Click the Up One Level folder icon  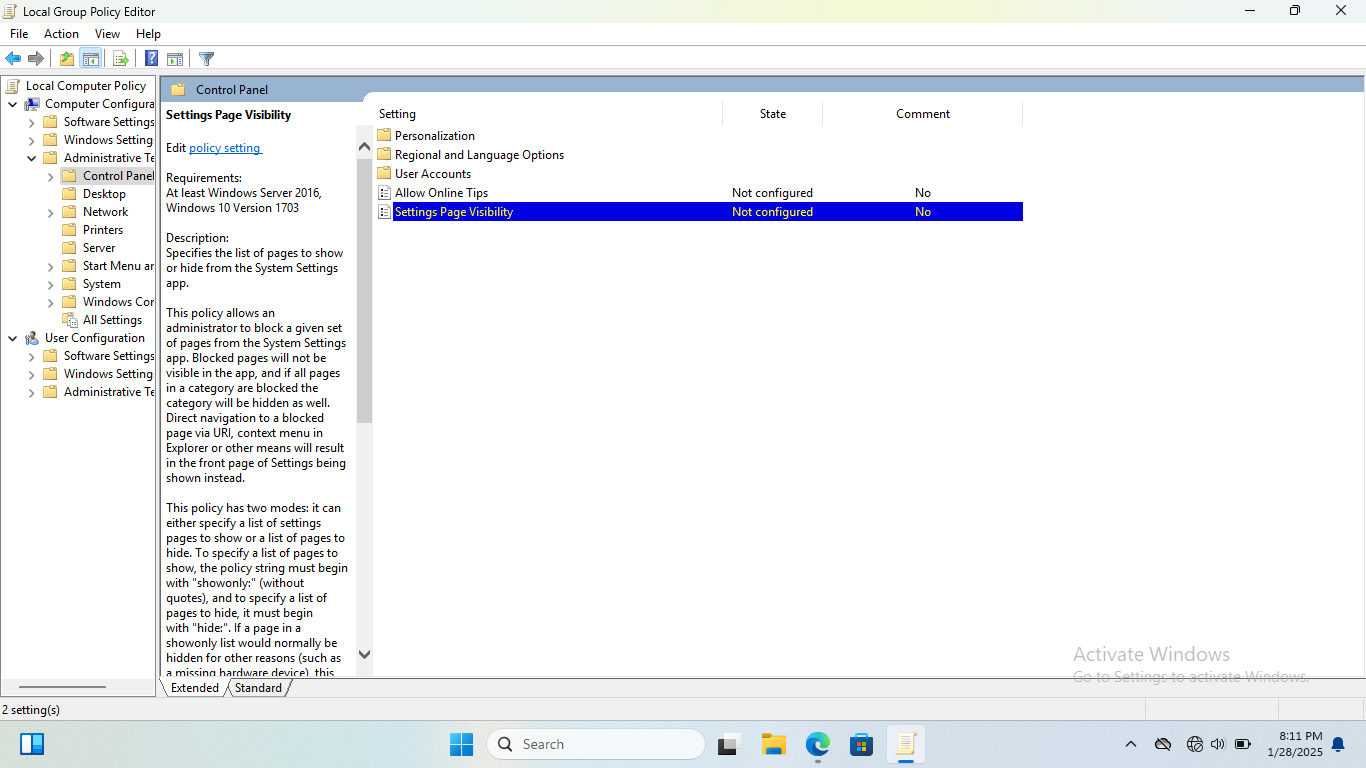coord(67,59)
